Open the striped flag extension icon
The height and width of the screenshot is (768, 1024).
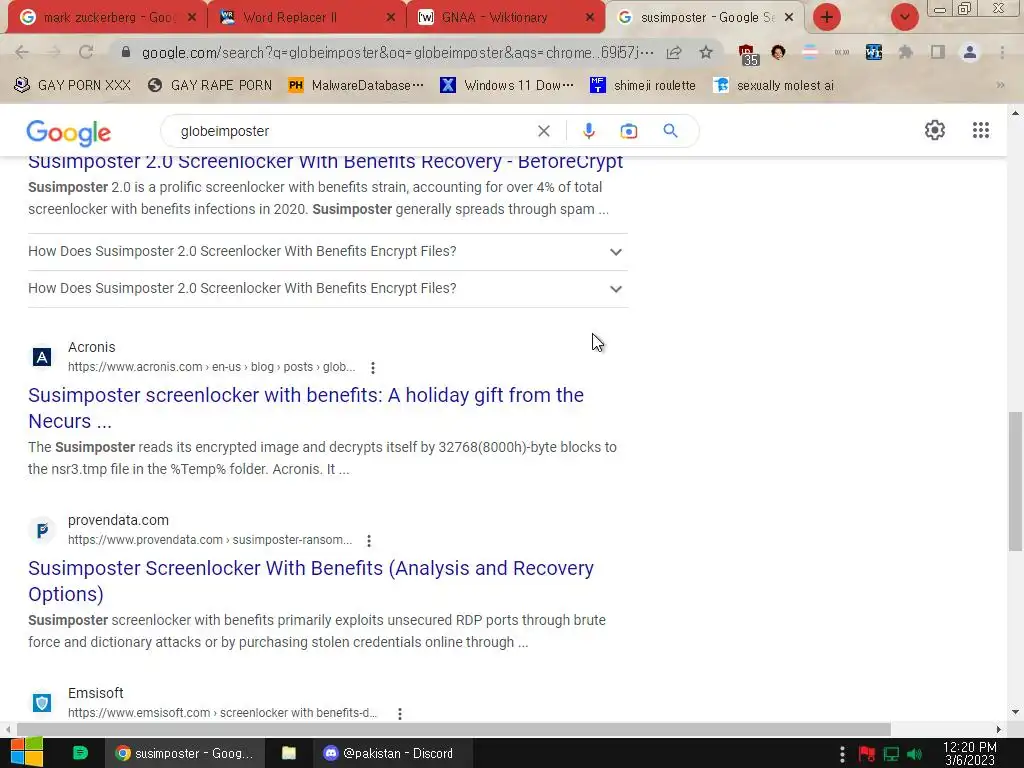[810, 52]
